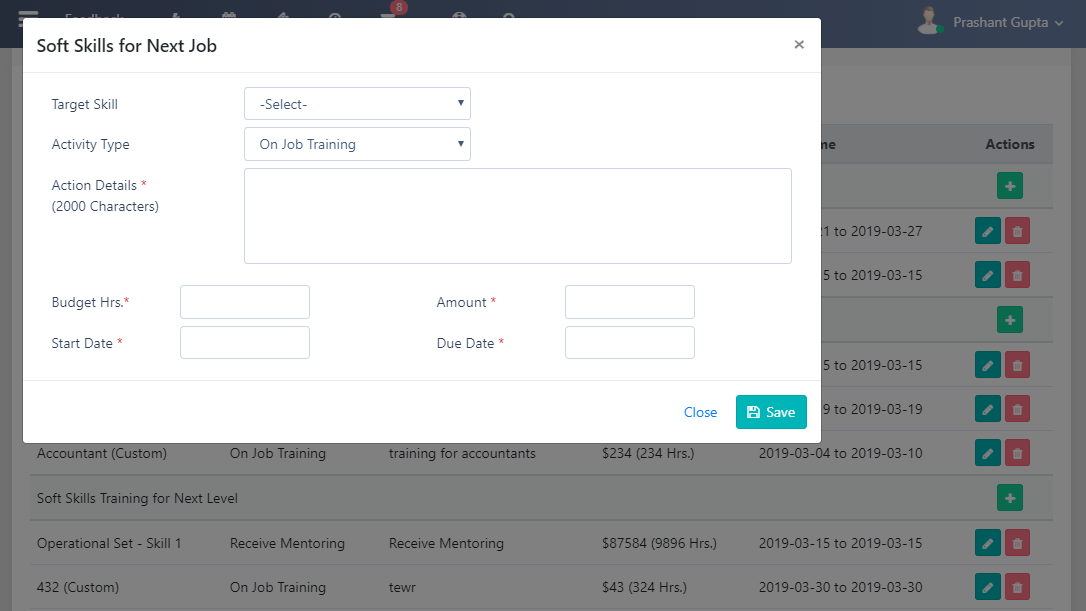
Task: Click inside the Action Details text area
Action: coord(517,216)
